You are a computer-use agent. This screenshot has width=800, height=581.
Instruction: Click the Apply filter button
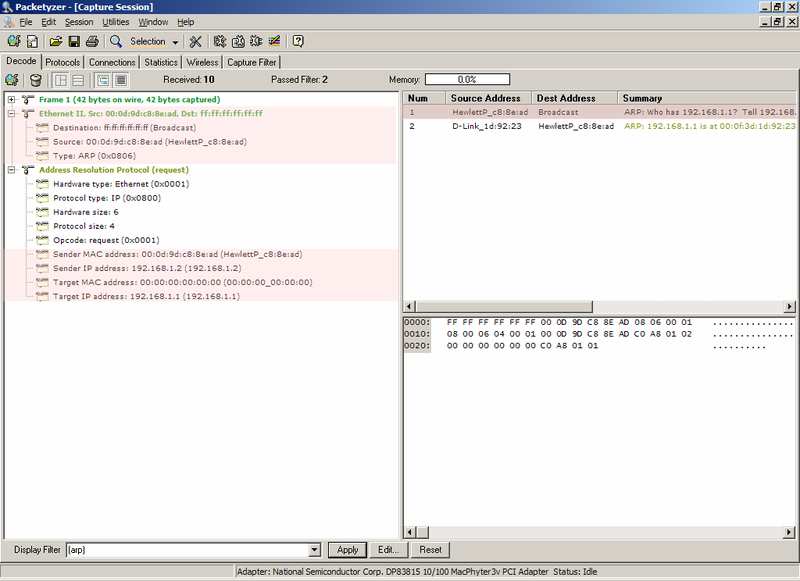pyautogui.click(x=347, y=550)
